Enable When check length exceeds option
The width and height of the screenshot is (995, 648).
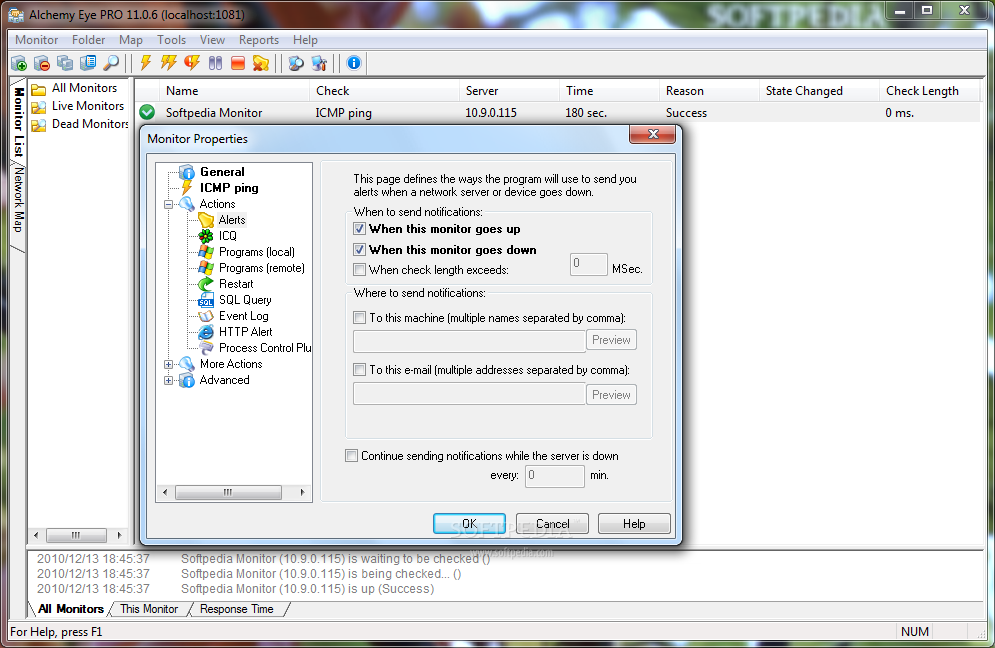click(359, 270)
